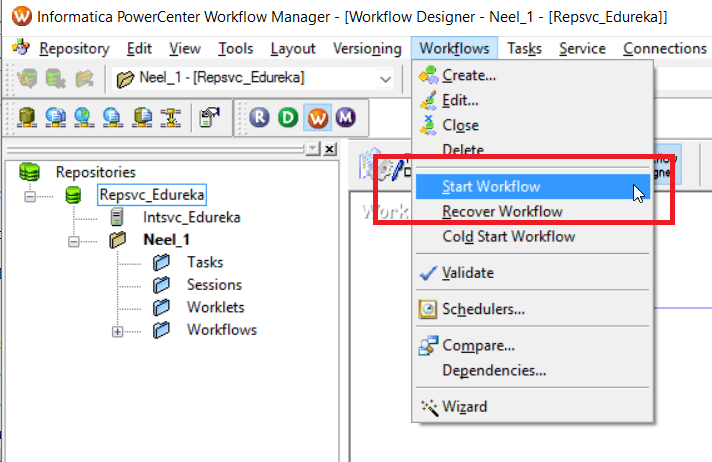
Task: Open the Layout menu
Action: tap(293, 48)
